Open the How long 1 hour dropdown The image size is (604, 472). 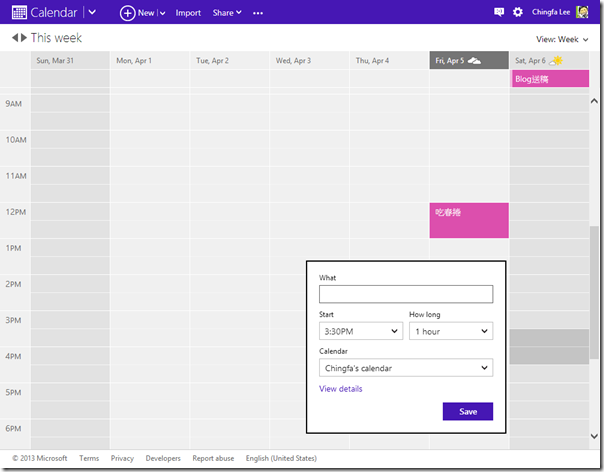click(451, 331)
